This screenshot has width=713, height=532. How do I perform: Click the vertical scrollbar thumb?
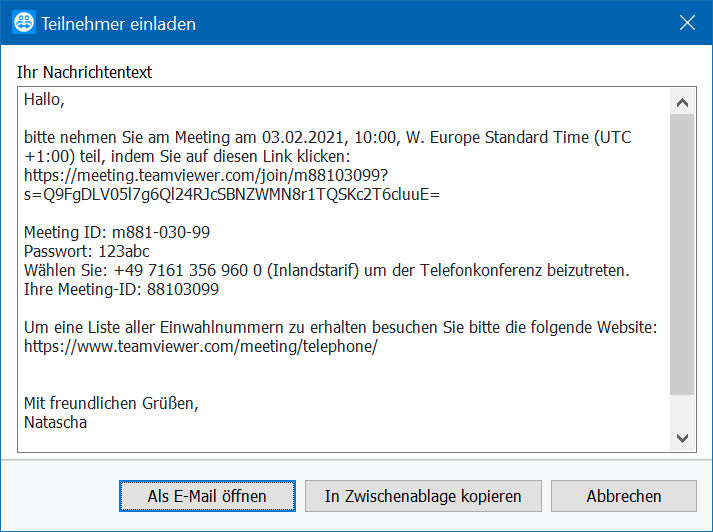coord(682,254)
